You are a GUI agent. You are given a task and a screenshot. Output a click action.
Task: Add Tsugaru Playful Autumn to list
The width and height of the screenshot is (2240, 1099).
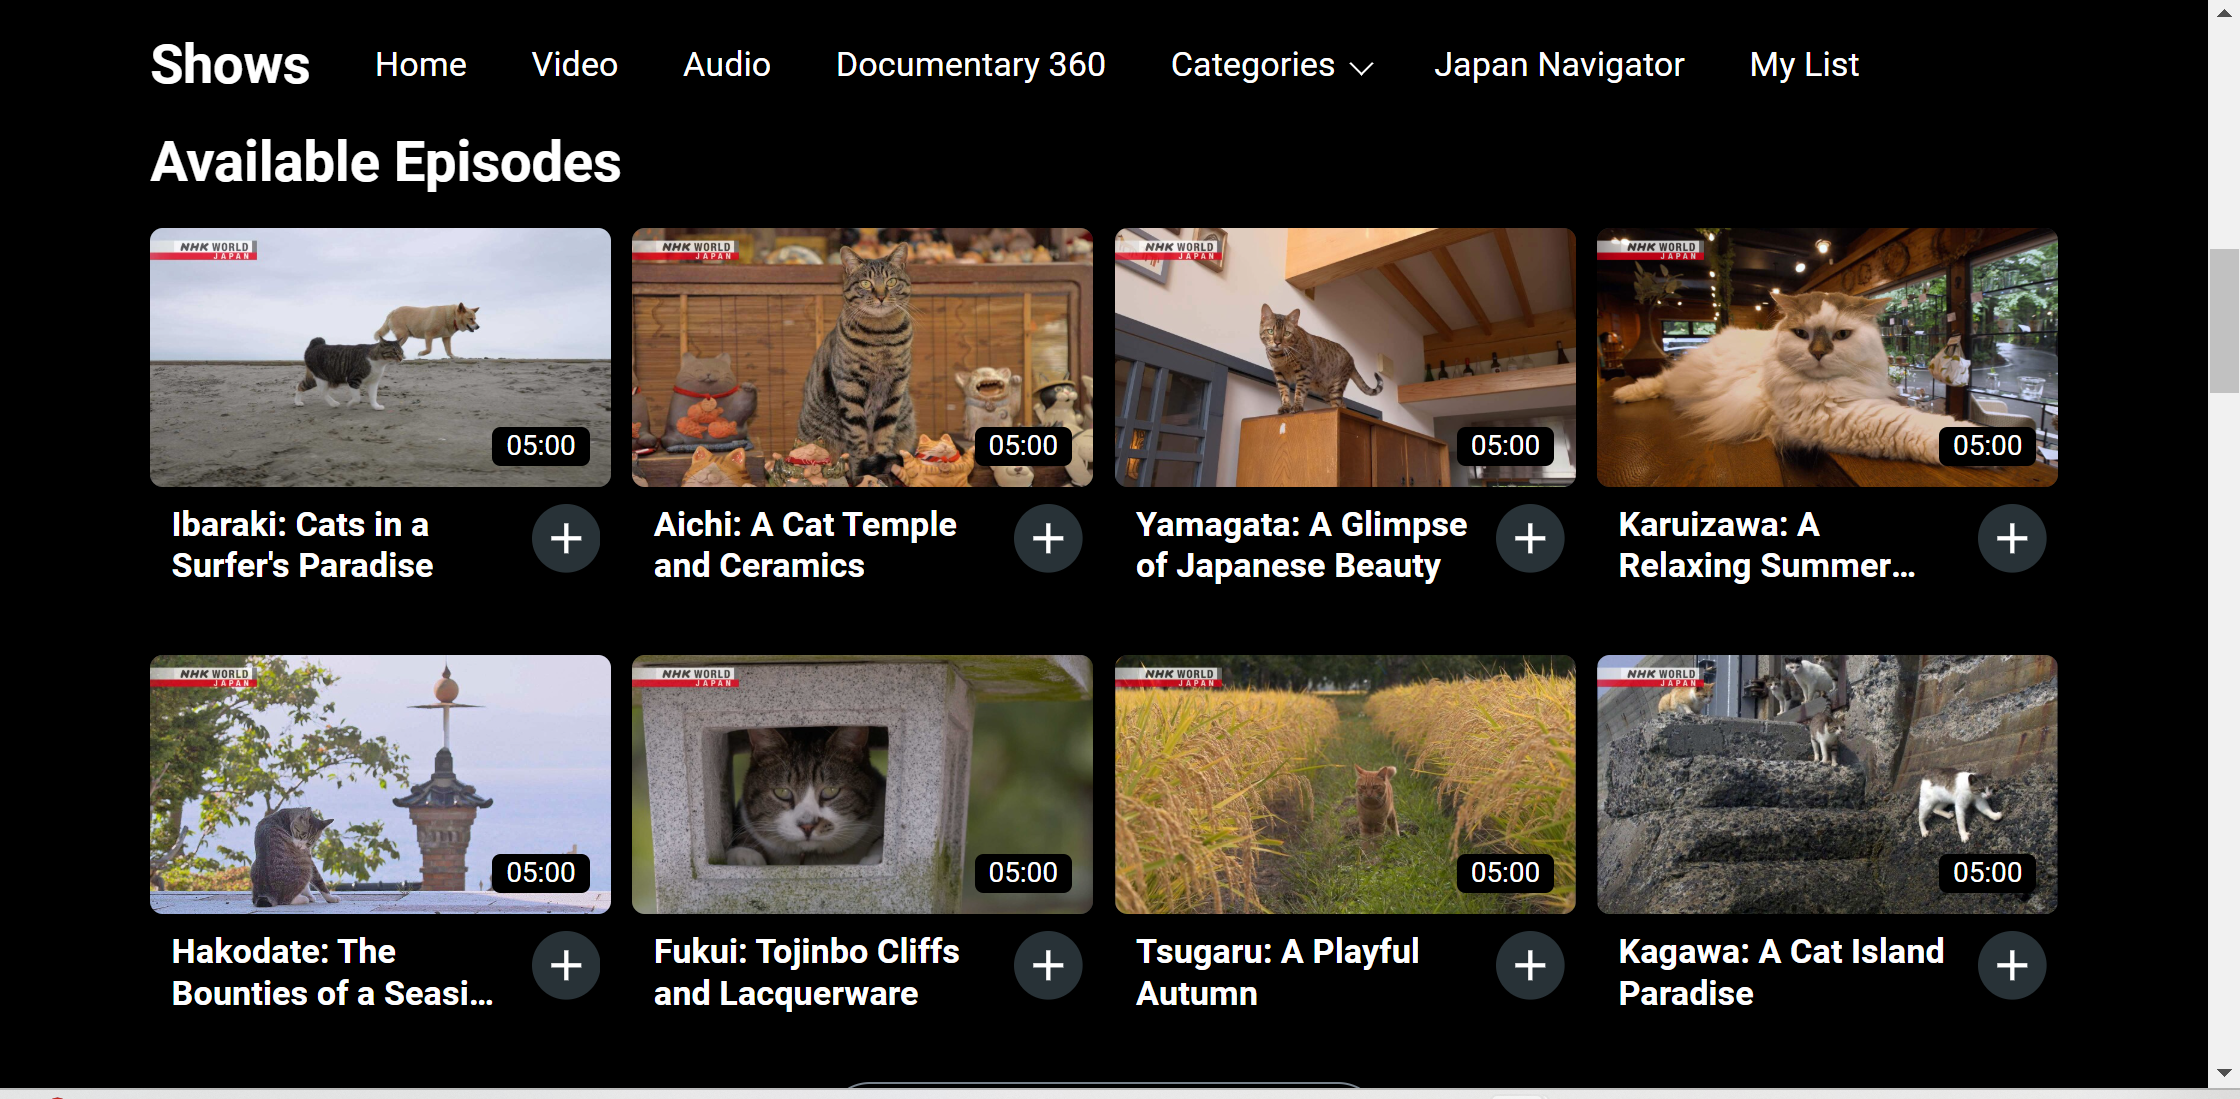(1530, 966)
